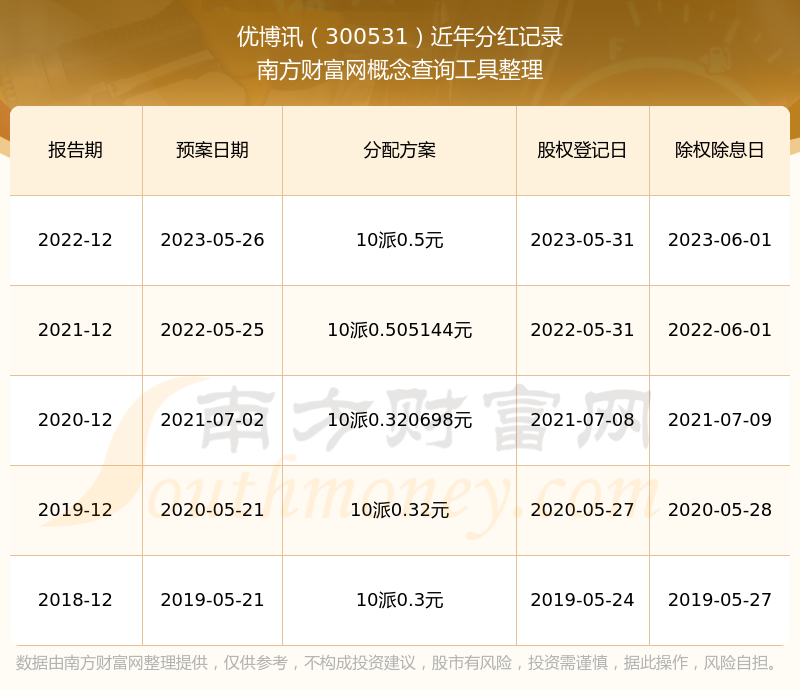This screenshot has height=690, width=800.
Task: Click the 2020-05-21 date cell
Action: coord(212,509)
